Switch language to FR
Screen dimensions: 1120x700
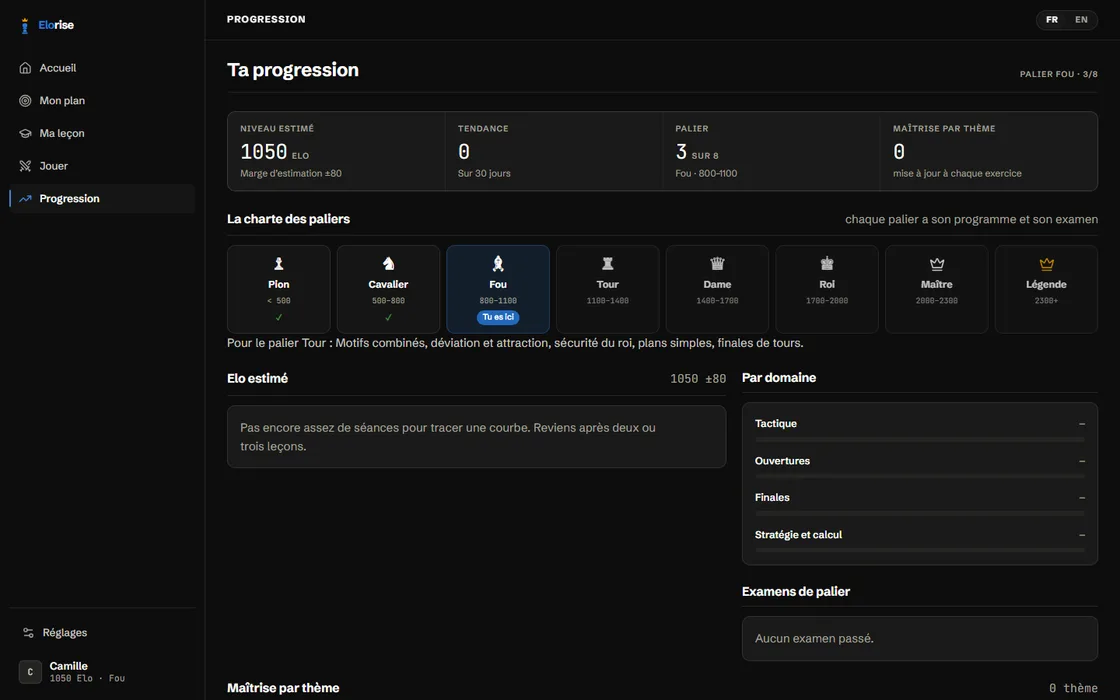pos(1052,19)
